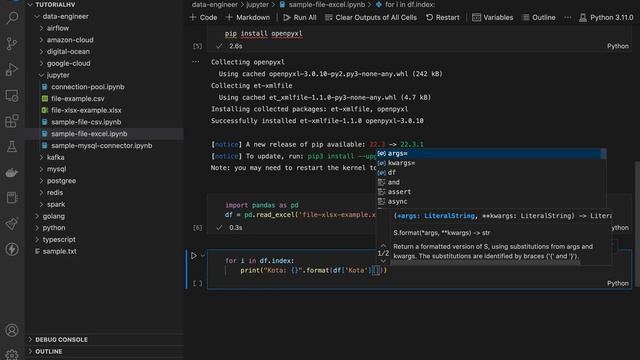
Task: Select Python 3.11.0 kernel picker
Action: pyautogui.click(x=606, y=18)
